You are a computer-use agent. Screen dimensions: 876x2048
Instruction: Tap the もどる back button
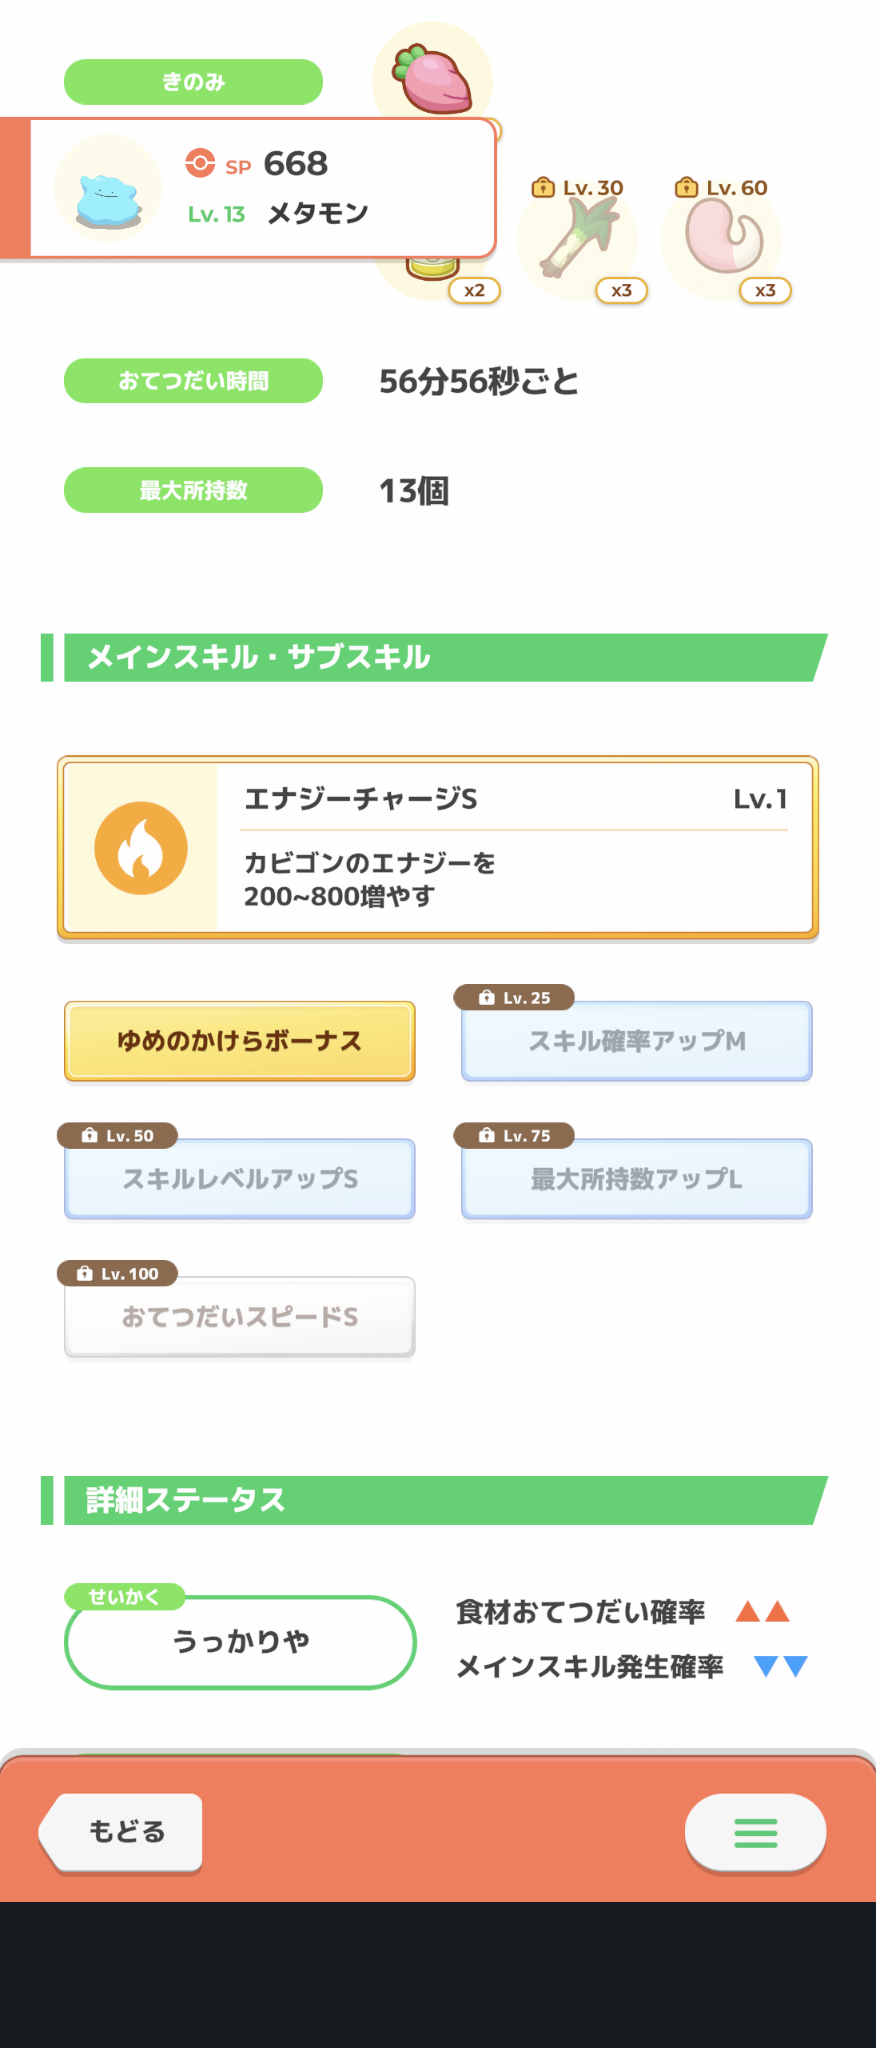[122, 1832]
